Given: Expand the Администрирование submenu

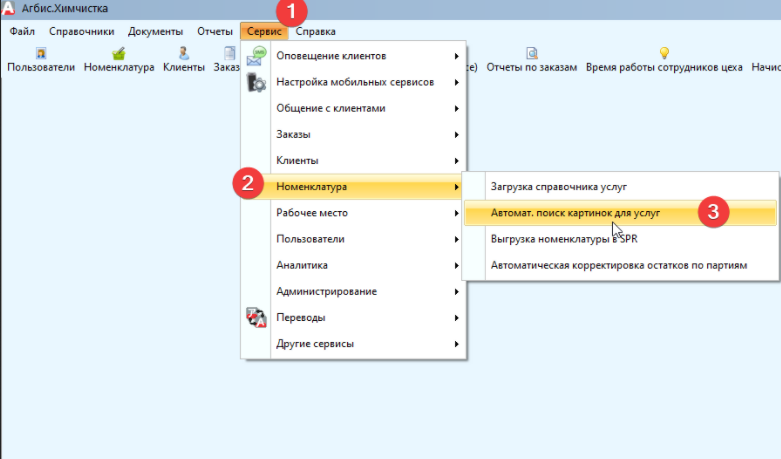Looking at the screenshot, I should 354,291.
